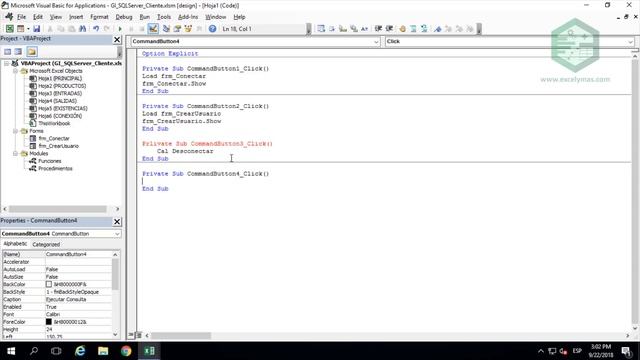Click the Outdent icon in Edit toolbar
Image resolution: width=640 pixels, height=360 pixels.
tap(389, 29)
